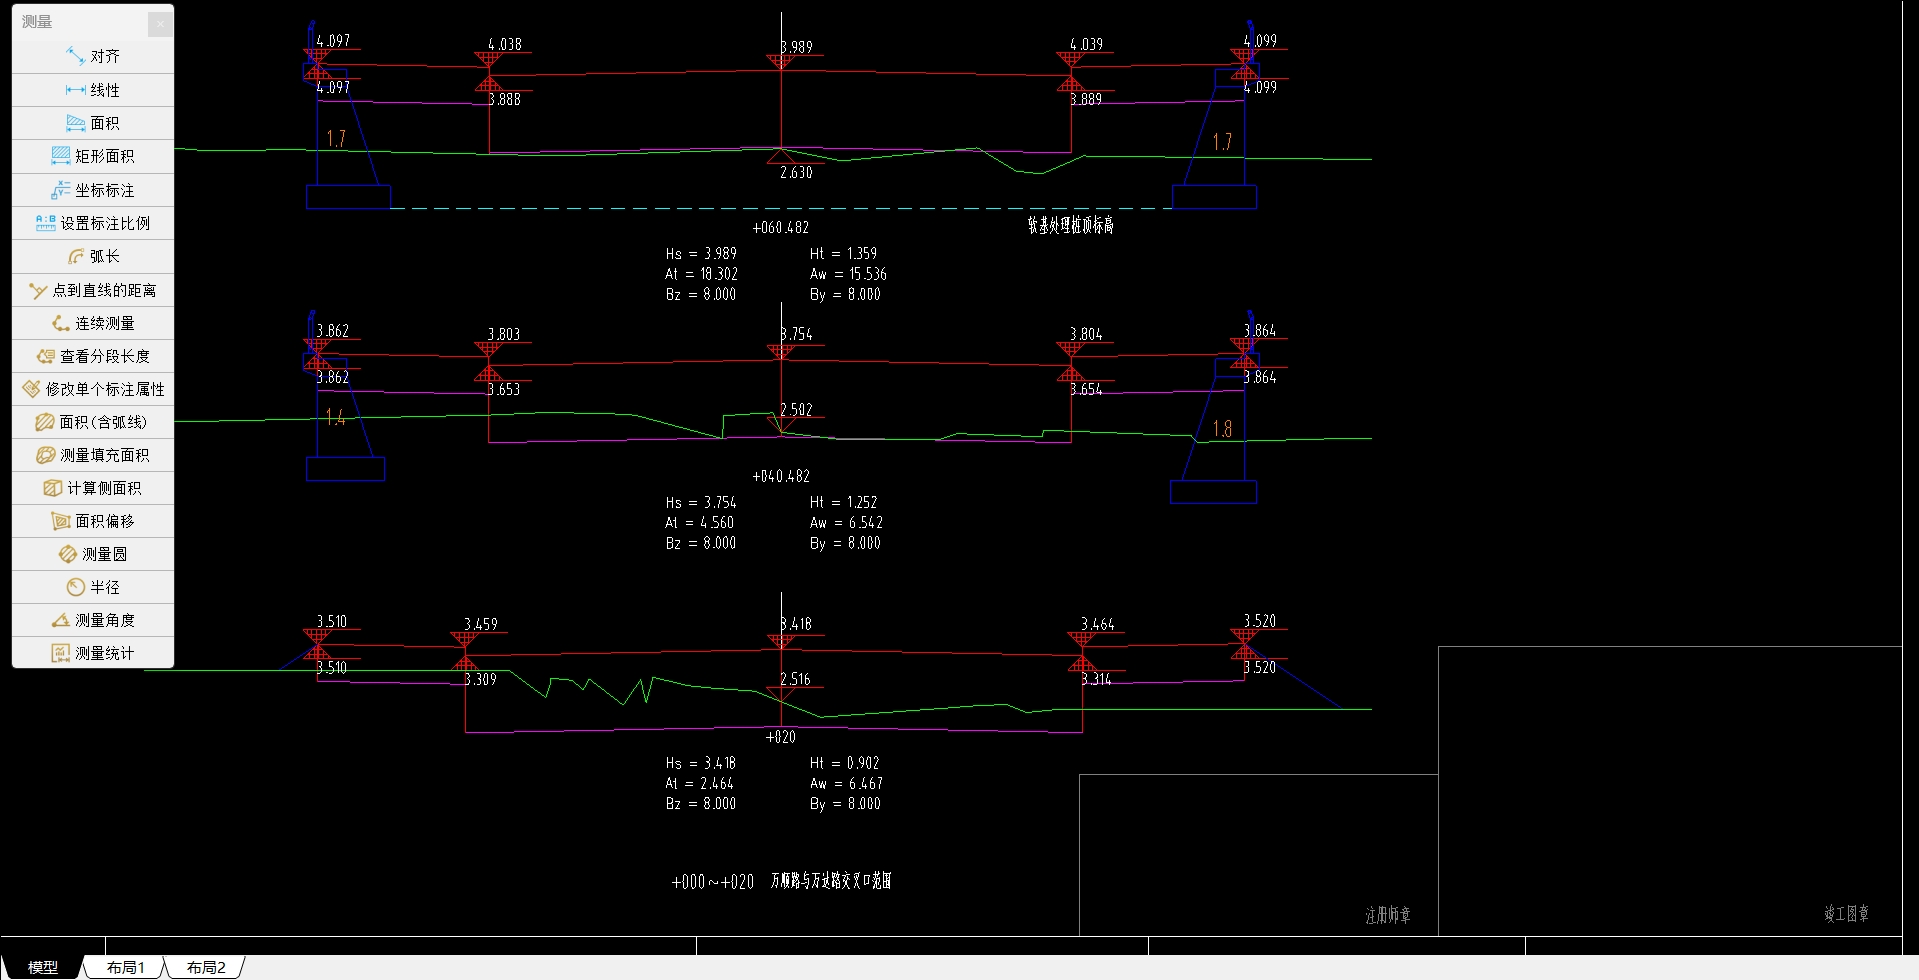Open the 测量统计 measurement statistics tool
The height and width of the screenshot is (980, 1919).
coord(93,653)
